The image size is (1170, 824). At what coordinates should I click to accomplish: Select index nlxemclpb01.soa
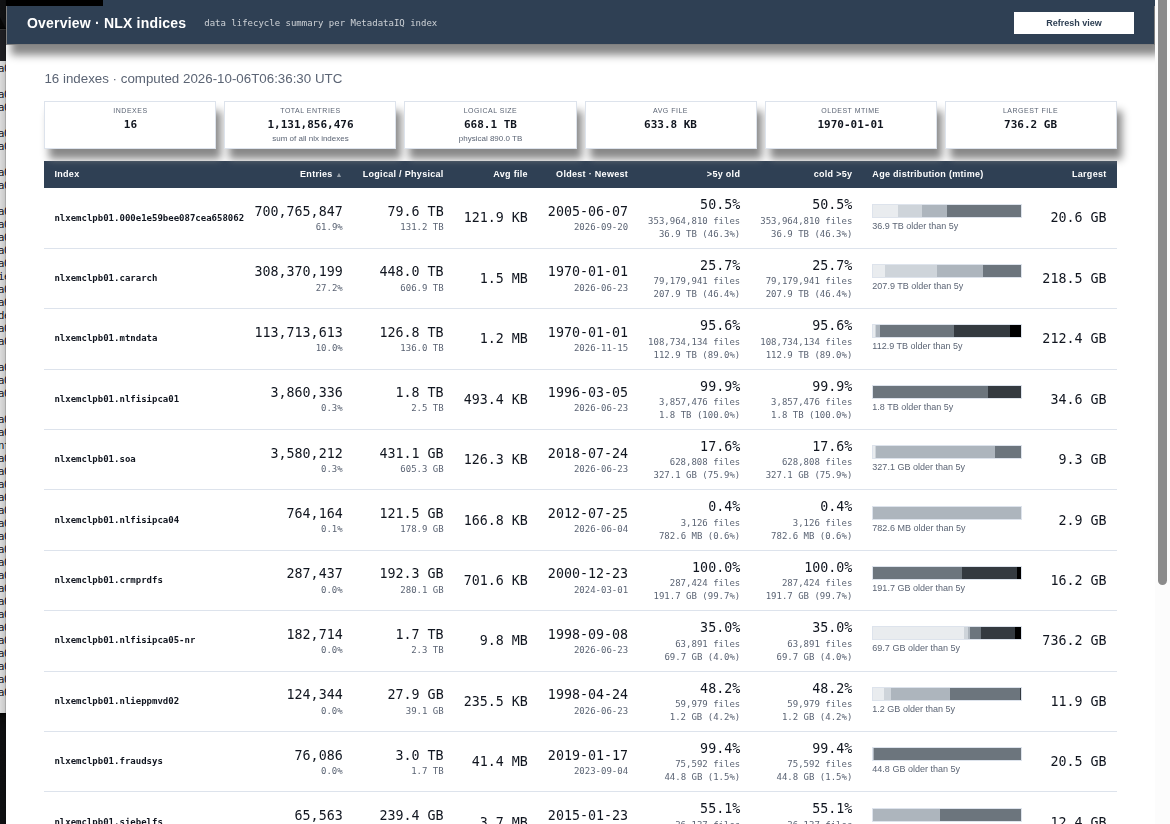(x=95, y=459)
